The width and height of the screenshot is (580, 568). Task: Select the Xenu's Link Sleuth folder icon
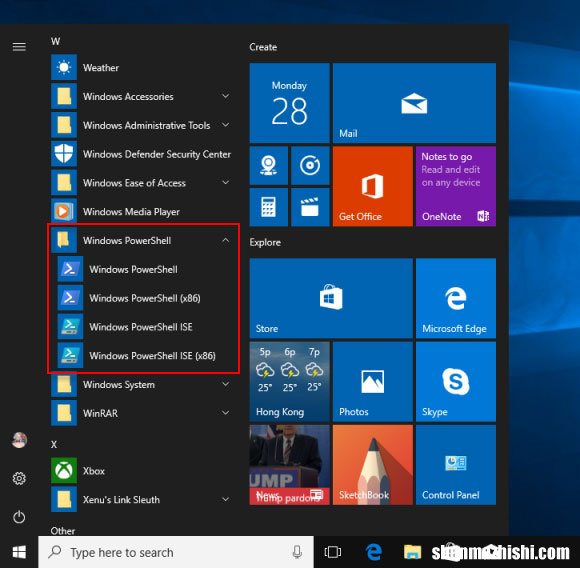pos(64,499)
